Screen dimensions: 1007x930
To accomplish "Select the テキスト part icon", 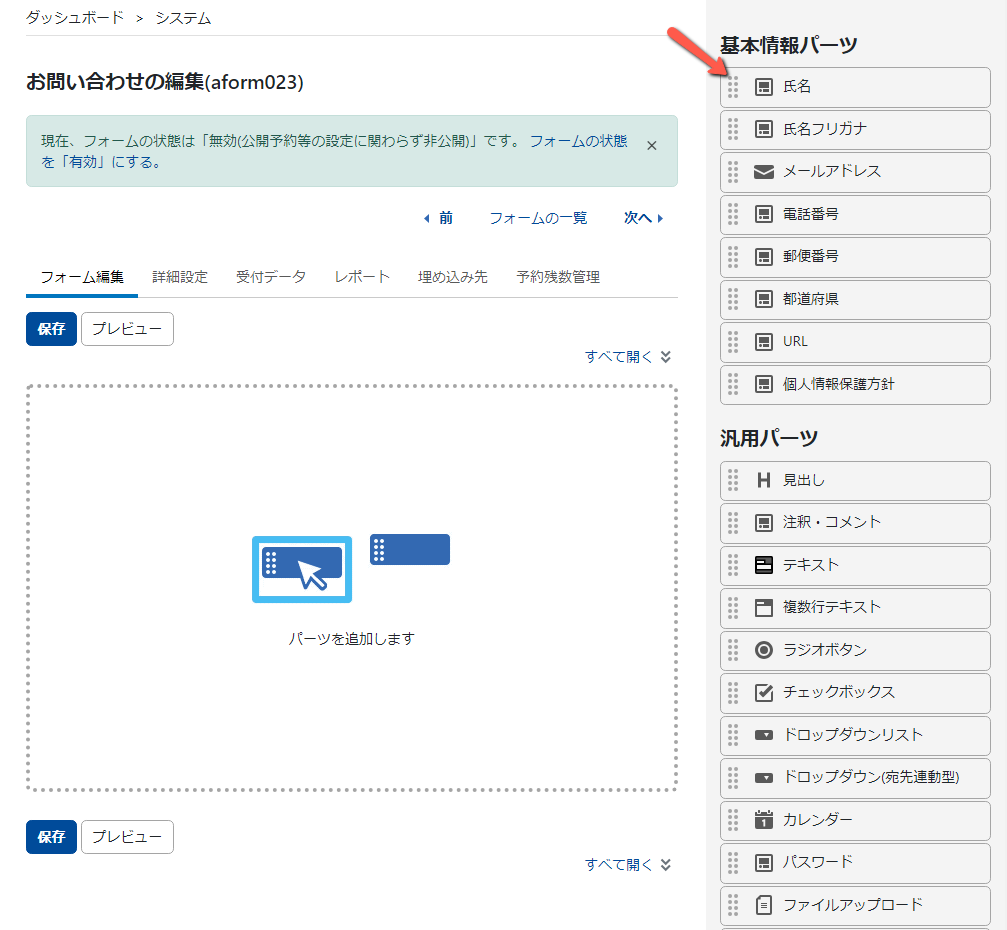I will [x=762, y=565].
